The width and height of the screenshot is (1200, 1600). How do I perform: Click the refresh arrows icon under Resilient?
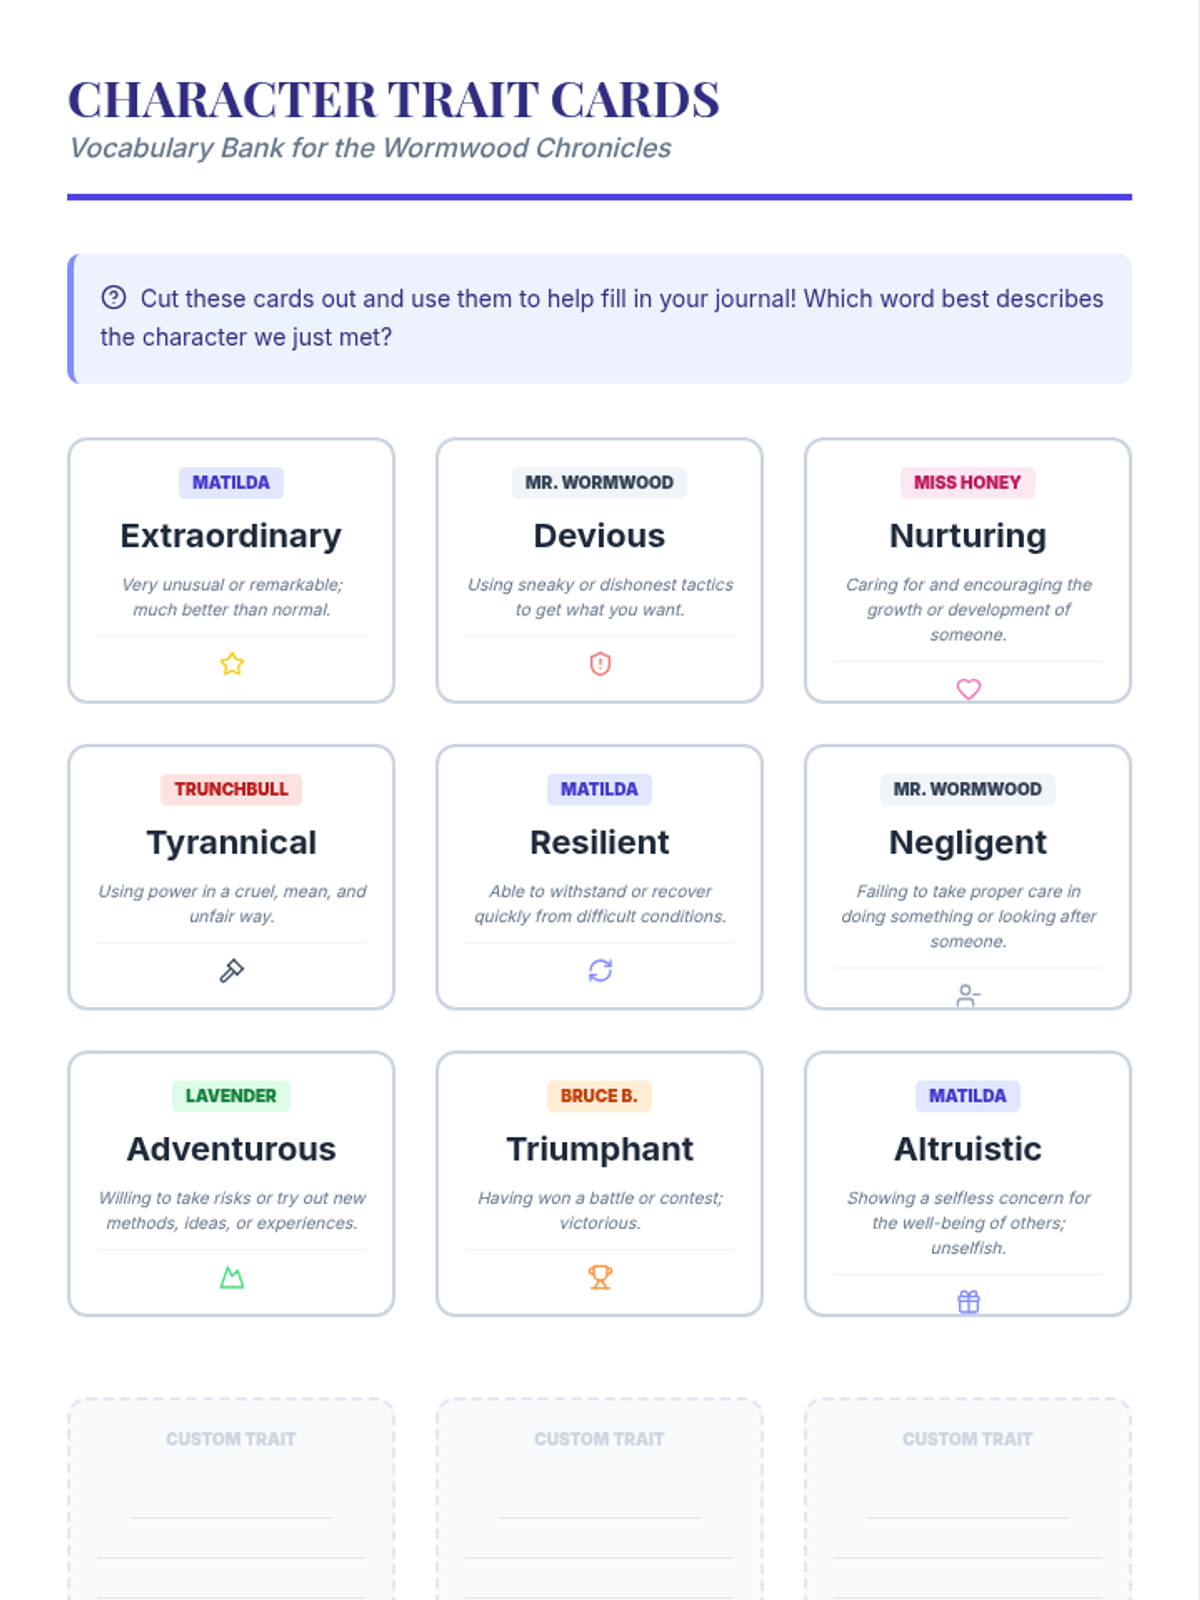(600, 971)
